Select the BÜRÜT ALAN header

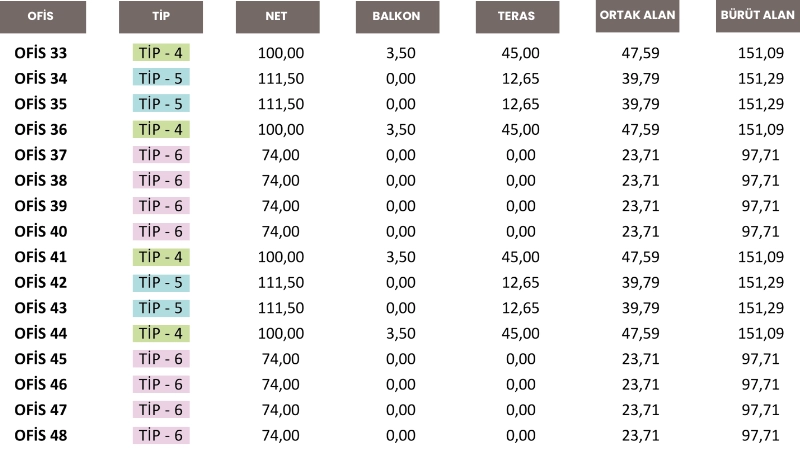pos(757,16)
